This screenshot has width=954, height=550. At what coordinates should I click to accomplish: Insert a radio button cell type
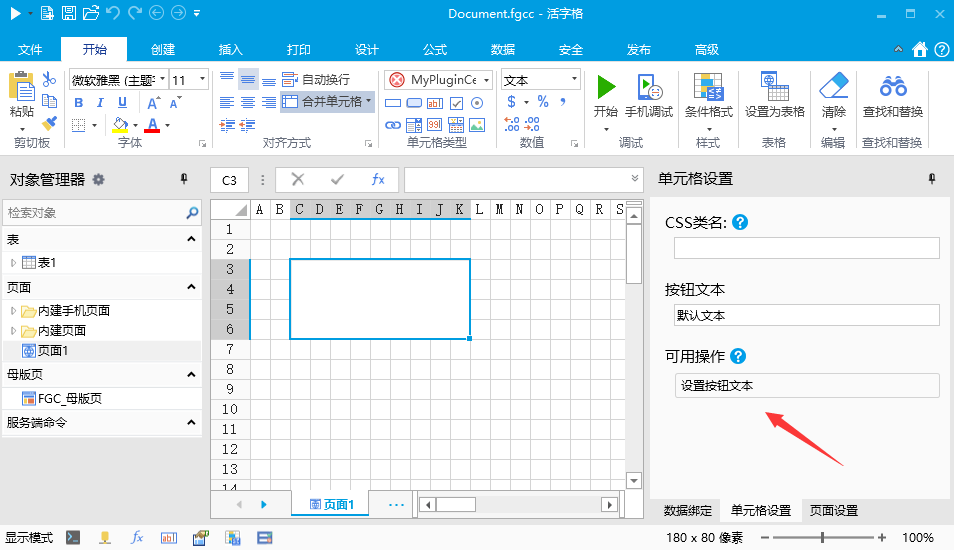(x=477, y=103)
